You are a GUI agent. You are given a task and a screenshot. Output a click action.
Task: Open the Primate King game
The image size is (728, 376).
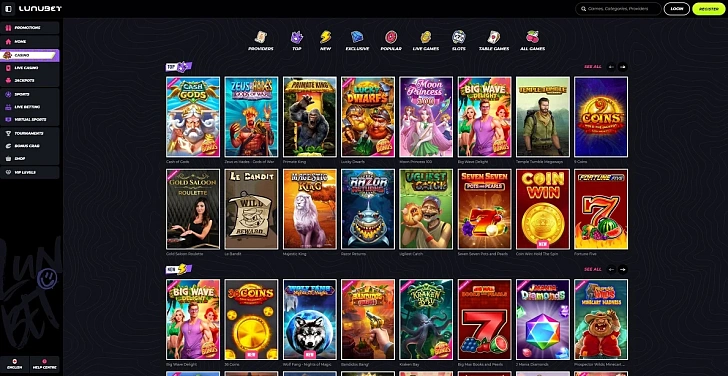click(310, 117)
